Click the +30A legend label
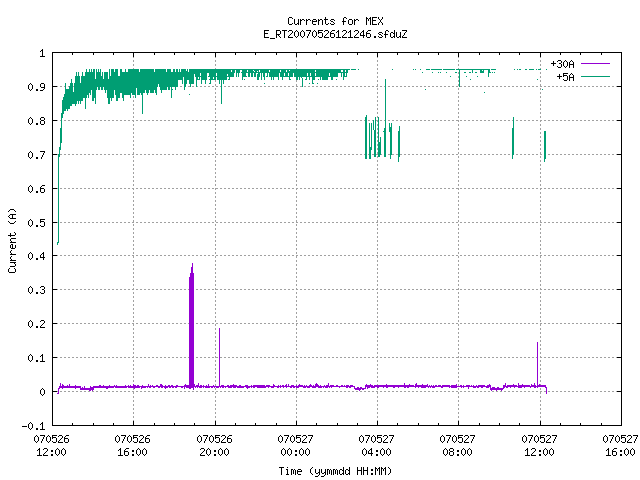This screenshot has width=640, height=480. tap(562, 64)
